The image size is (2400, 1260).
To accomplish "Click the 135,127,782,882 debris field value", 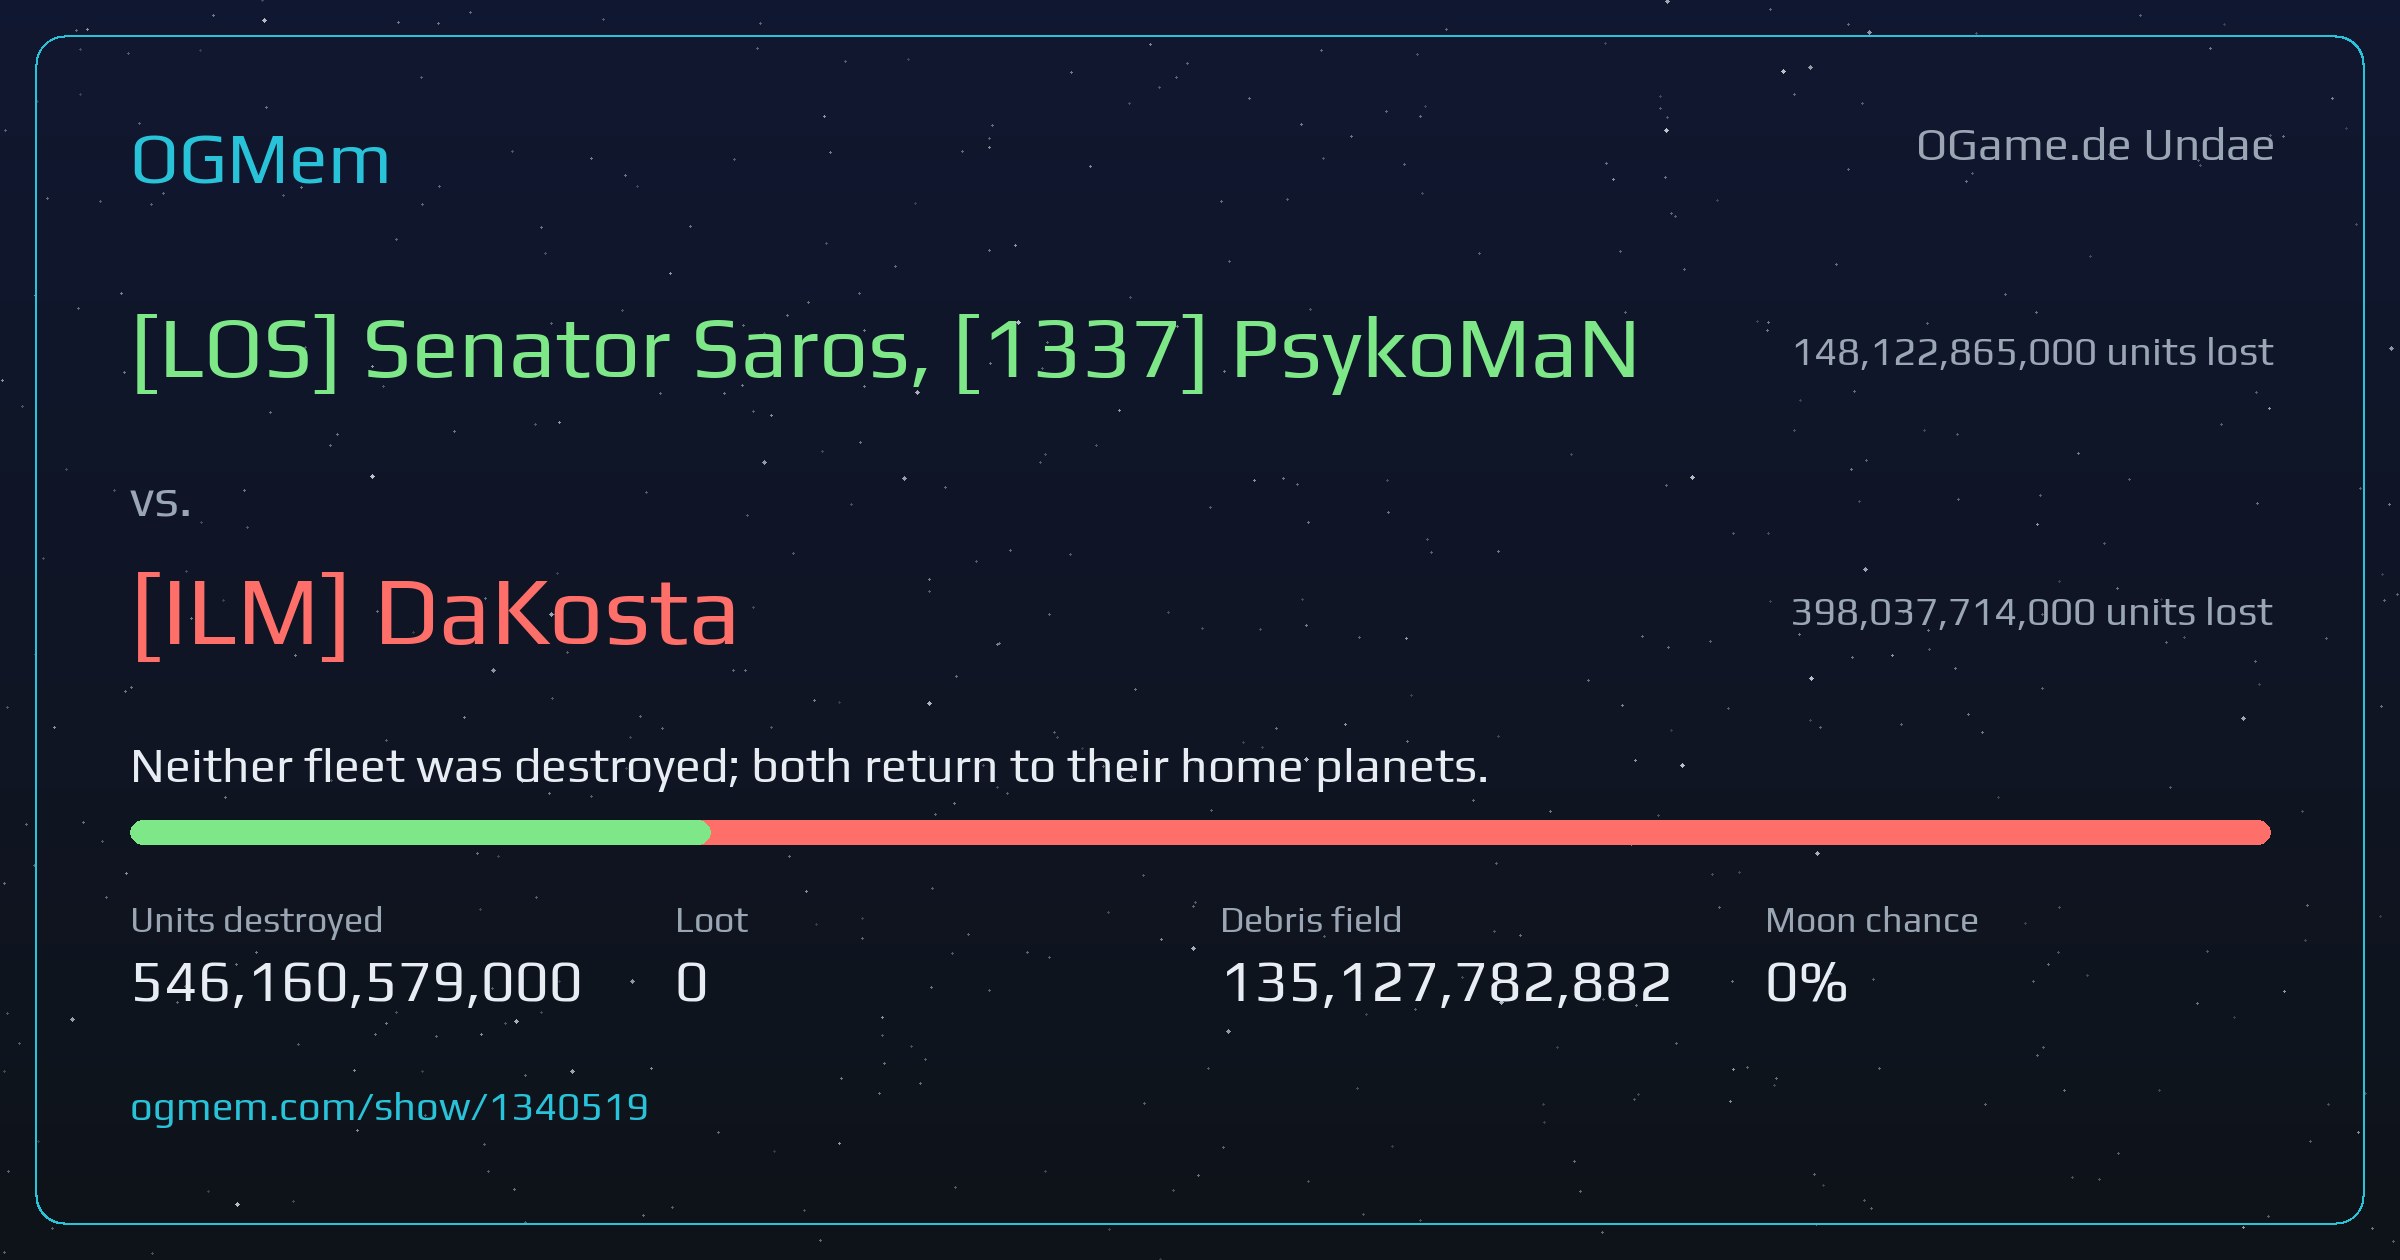I will [1446, 982].
